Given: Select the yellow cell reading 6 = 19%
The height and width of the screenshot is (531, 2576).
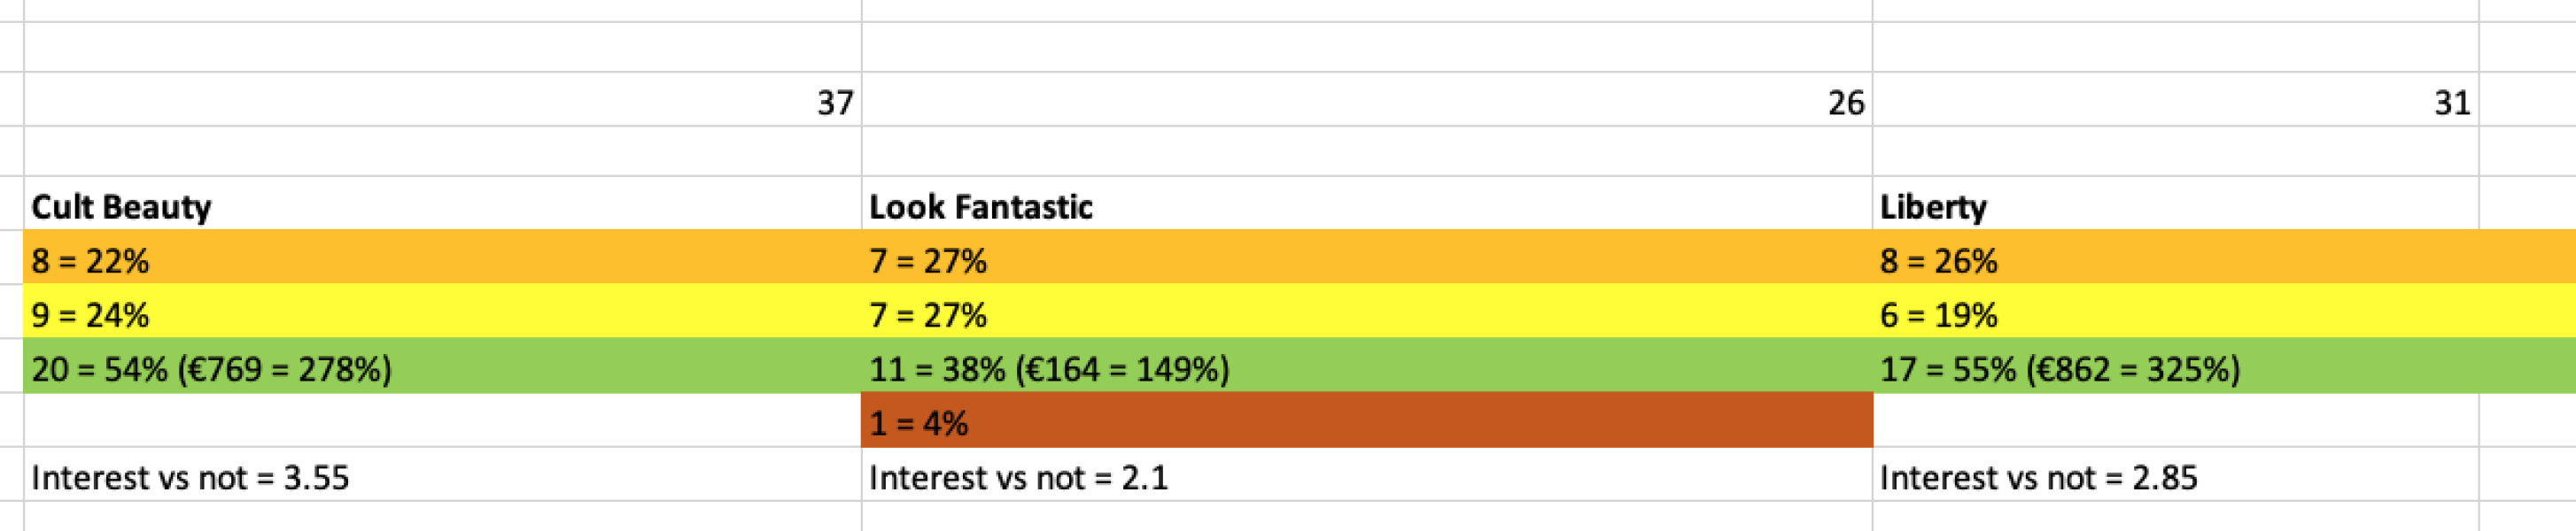Looking at the screenshot, I should (2175, 314).
